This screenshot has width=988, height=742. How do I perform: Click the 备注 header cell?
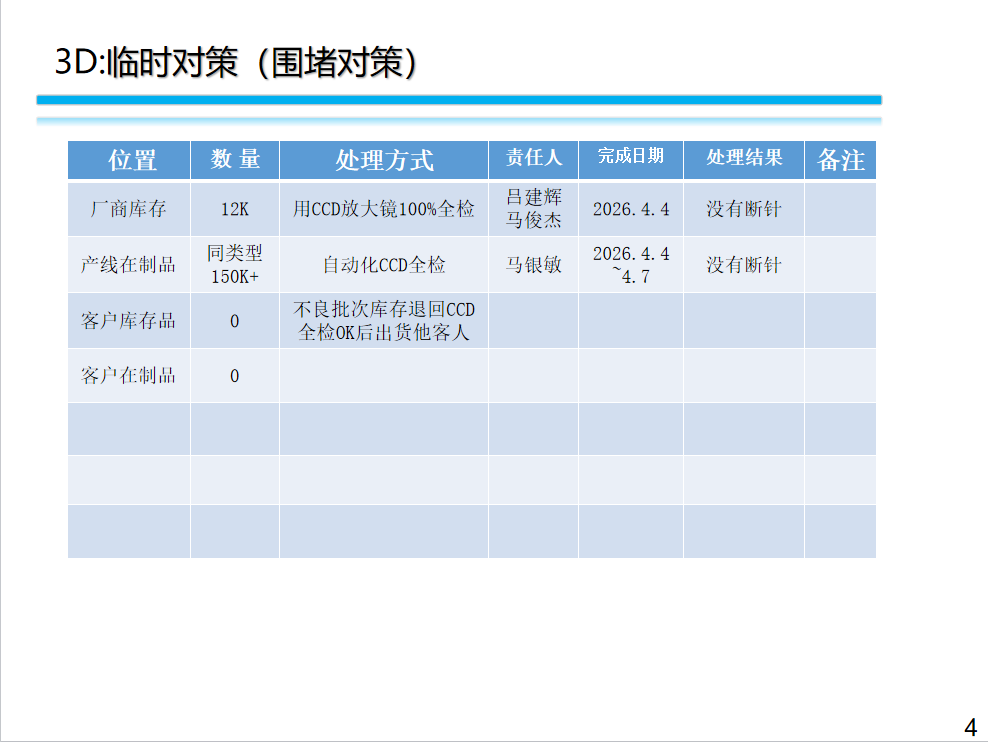[x=840, y=160]
